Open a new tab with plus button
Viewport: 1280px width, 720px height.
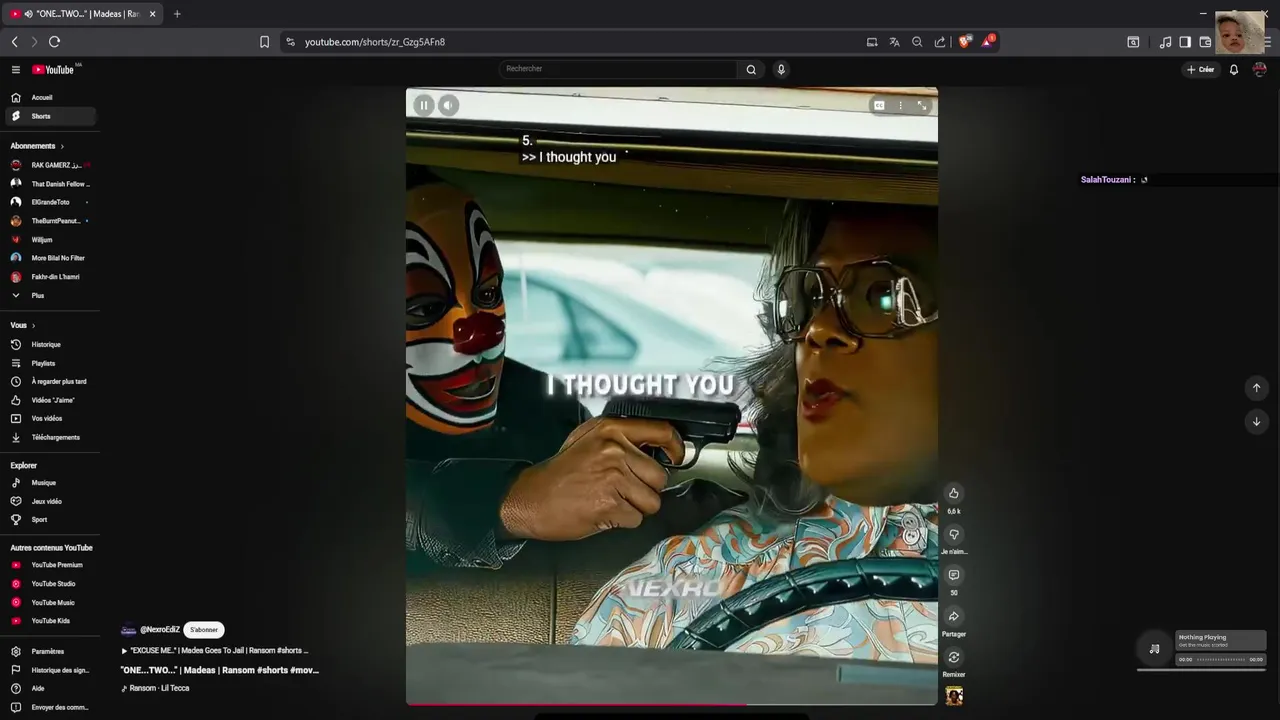click(177, 14)
